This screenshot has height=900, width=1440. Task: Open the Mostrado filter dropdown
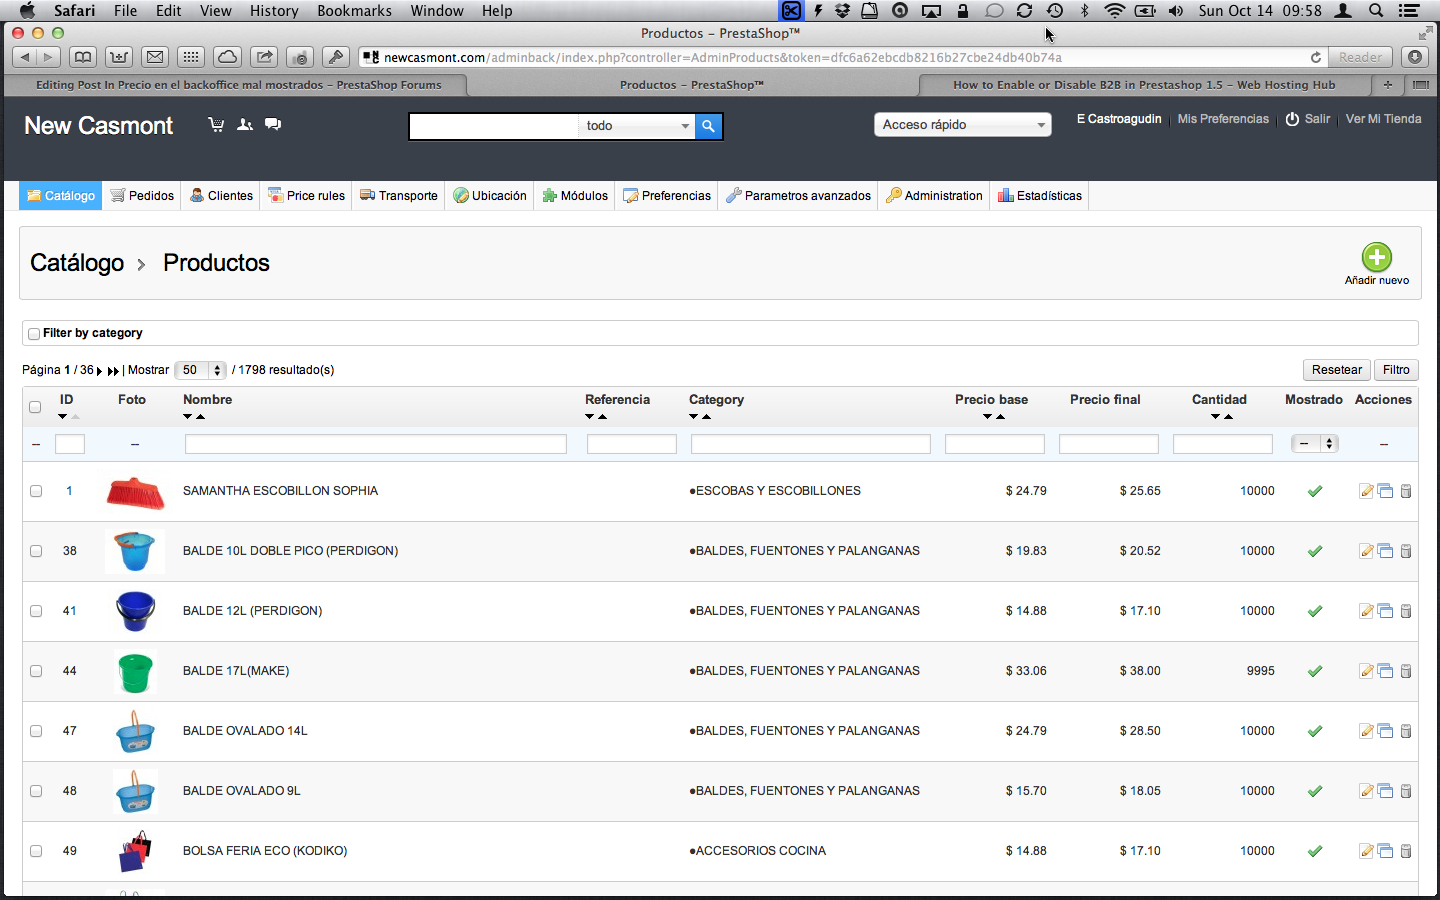point(1315,444)
